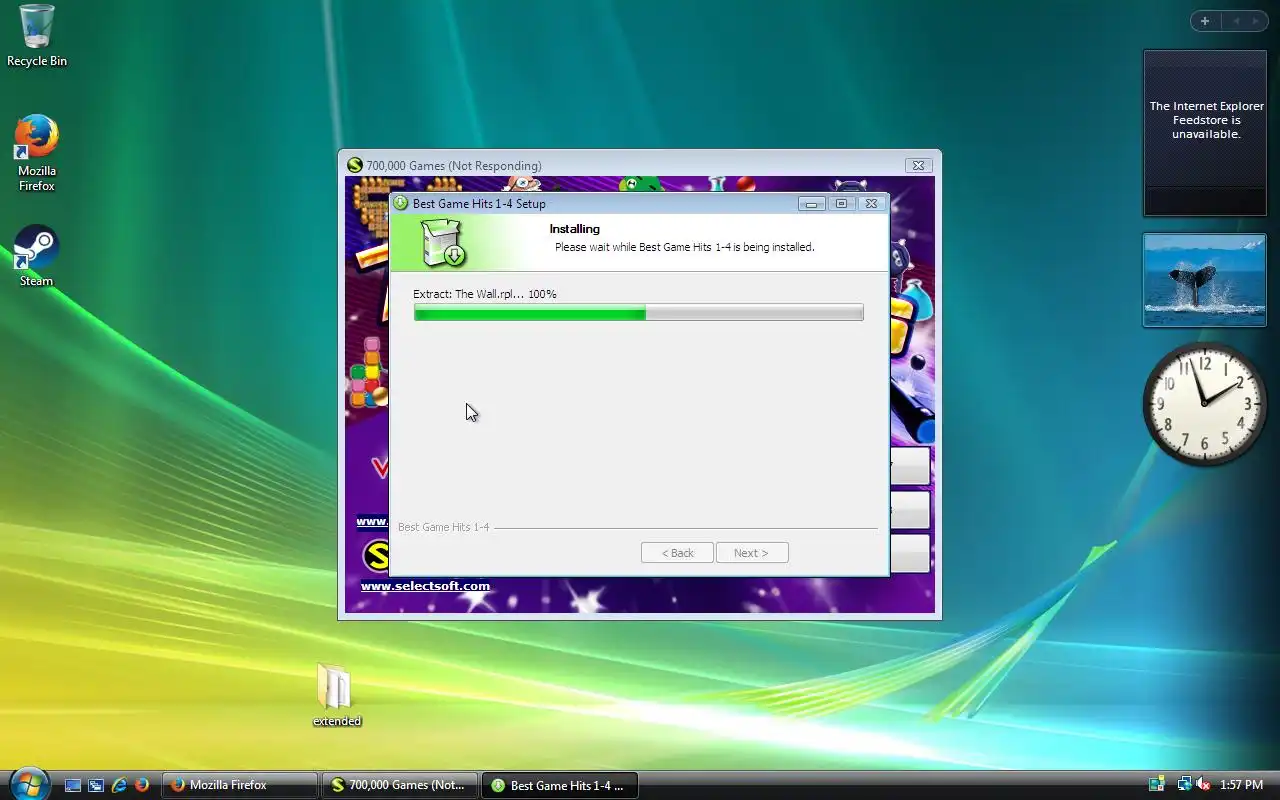This screenshot has height=800, width=1280.
Task: Launch Internet Explorer from Quick Launch
Action: point(119,785)
